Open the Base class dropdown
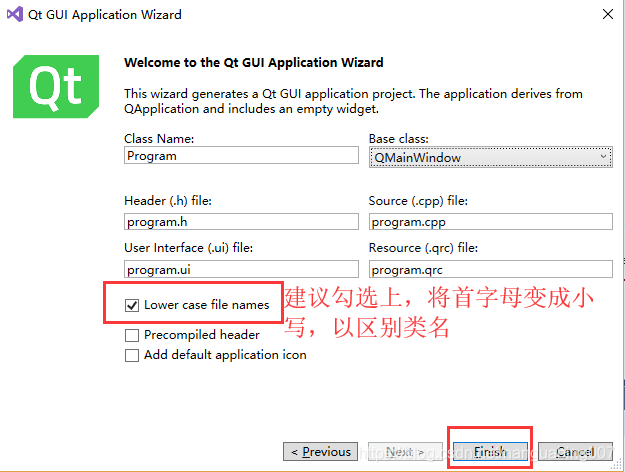625x472 pixels. pyautogui.click(x=491, y=157)
